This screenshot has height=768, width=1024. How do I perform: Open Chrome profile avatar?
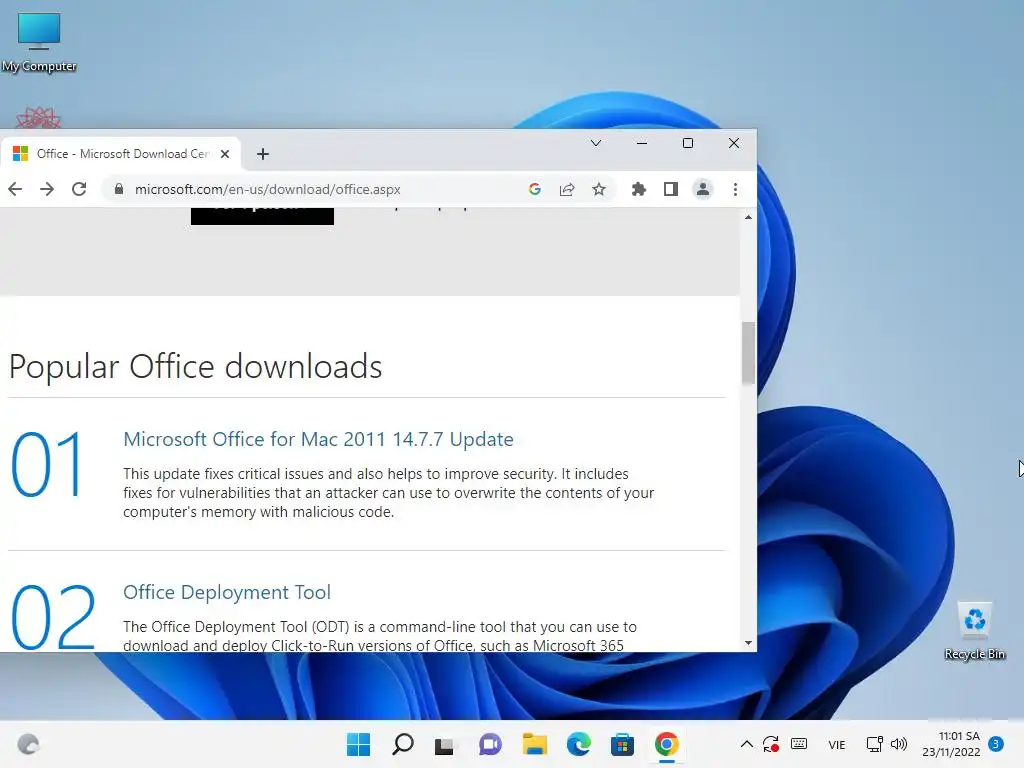tap(703, 189)
